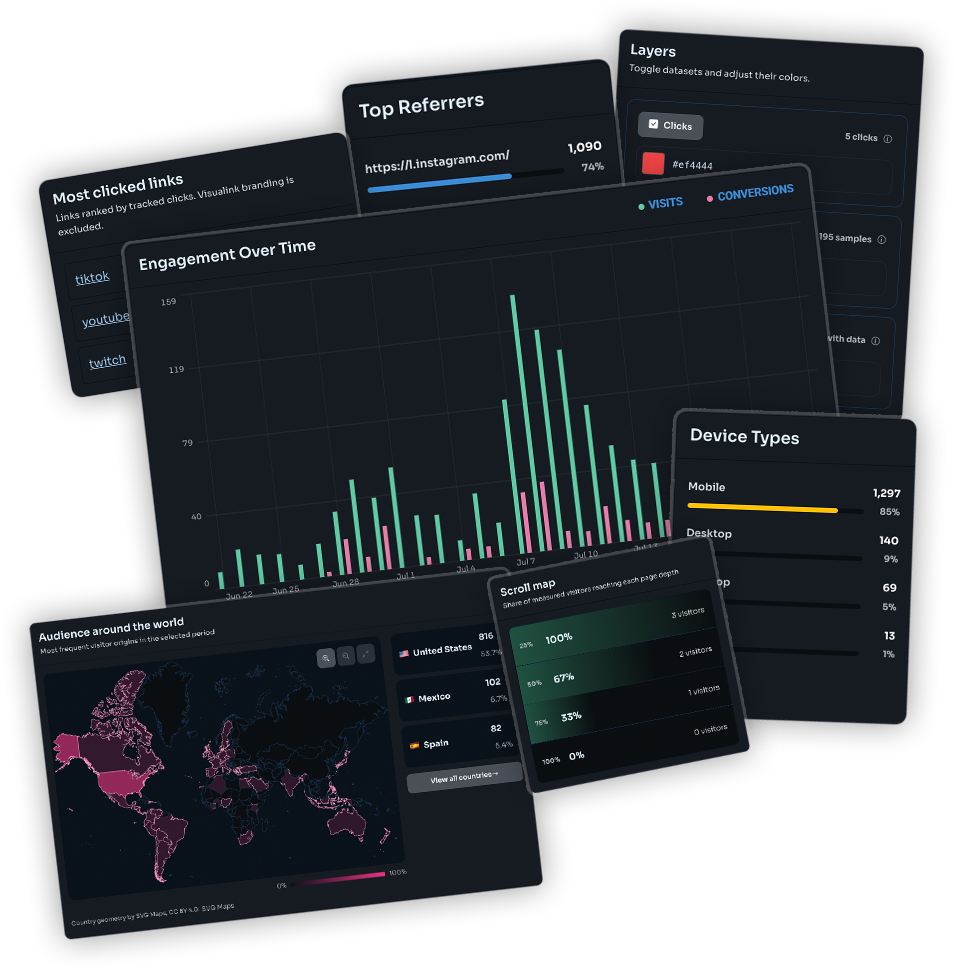Click the 85% Mobile percentage
This screenshot has width=954, height=969.
pyautogui.click(x=890, y=512)
